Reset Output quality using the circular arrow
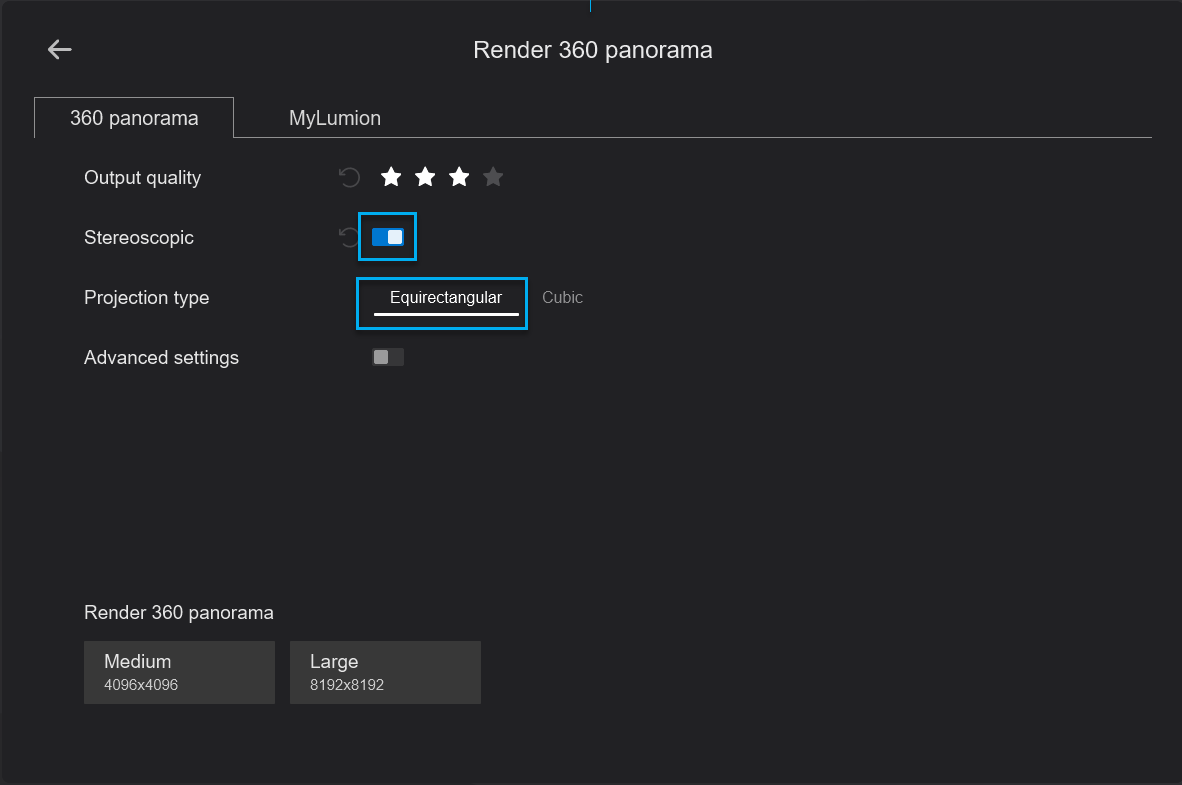 (x=348, y=176)
